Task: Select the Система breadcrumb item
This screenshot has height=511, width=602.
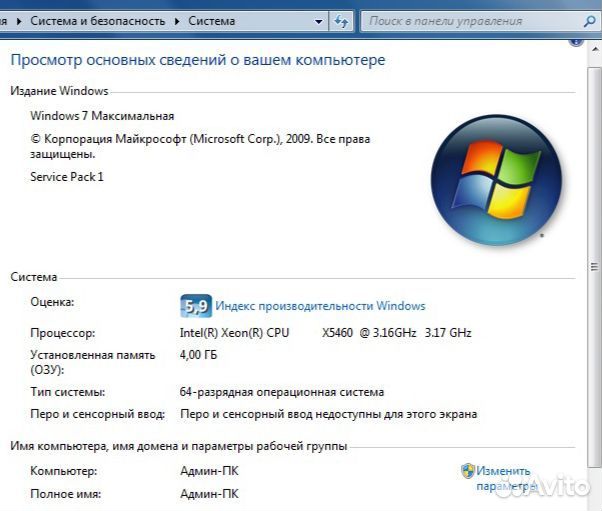Action: pos(212,20)
